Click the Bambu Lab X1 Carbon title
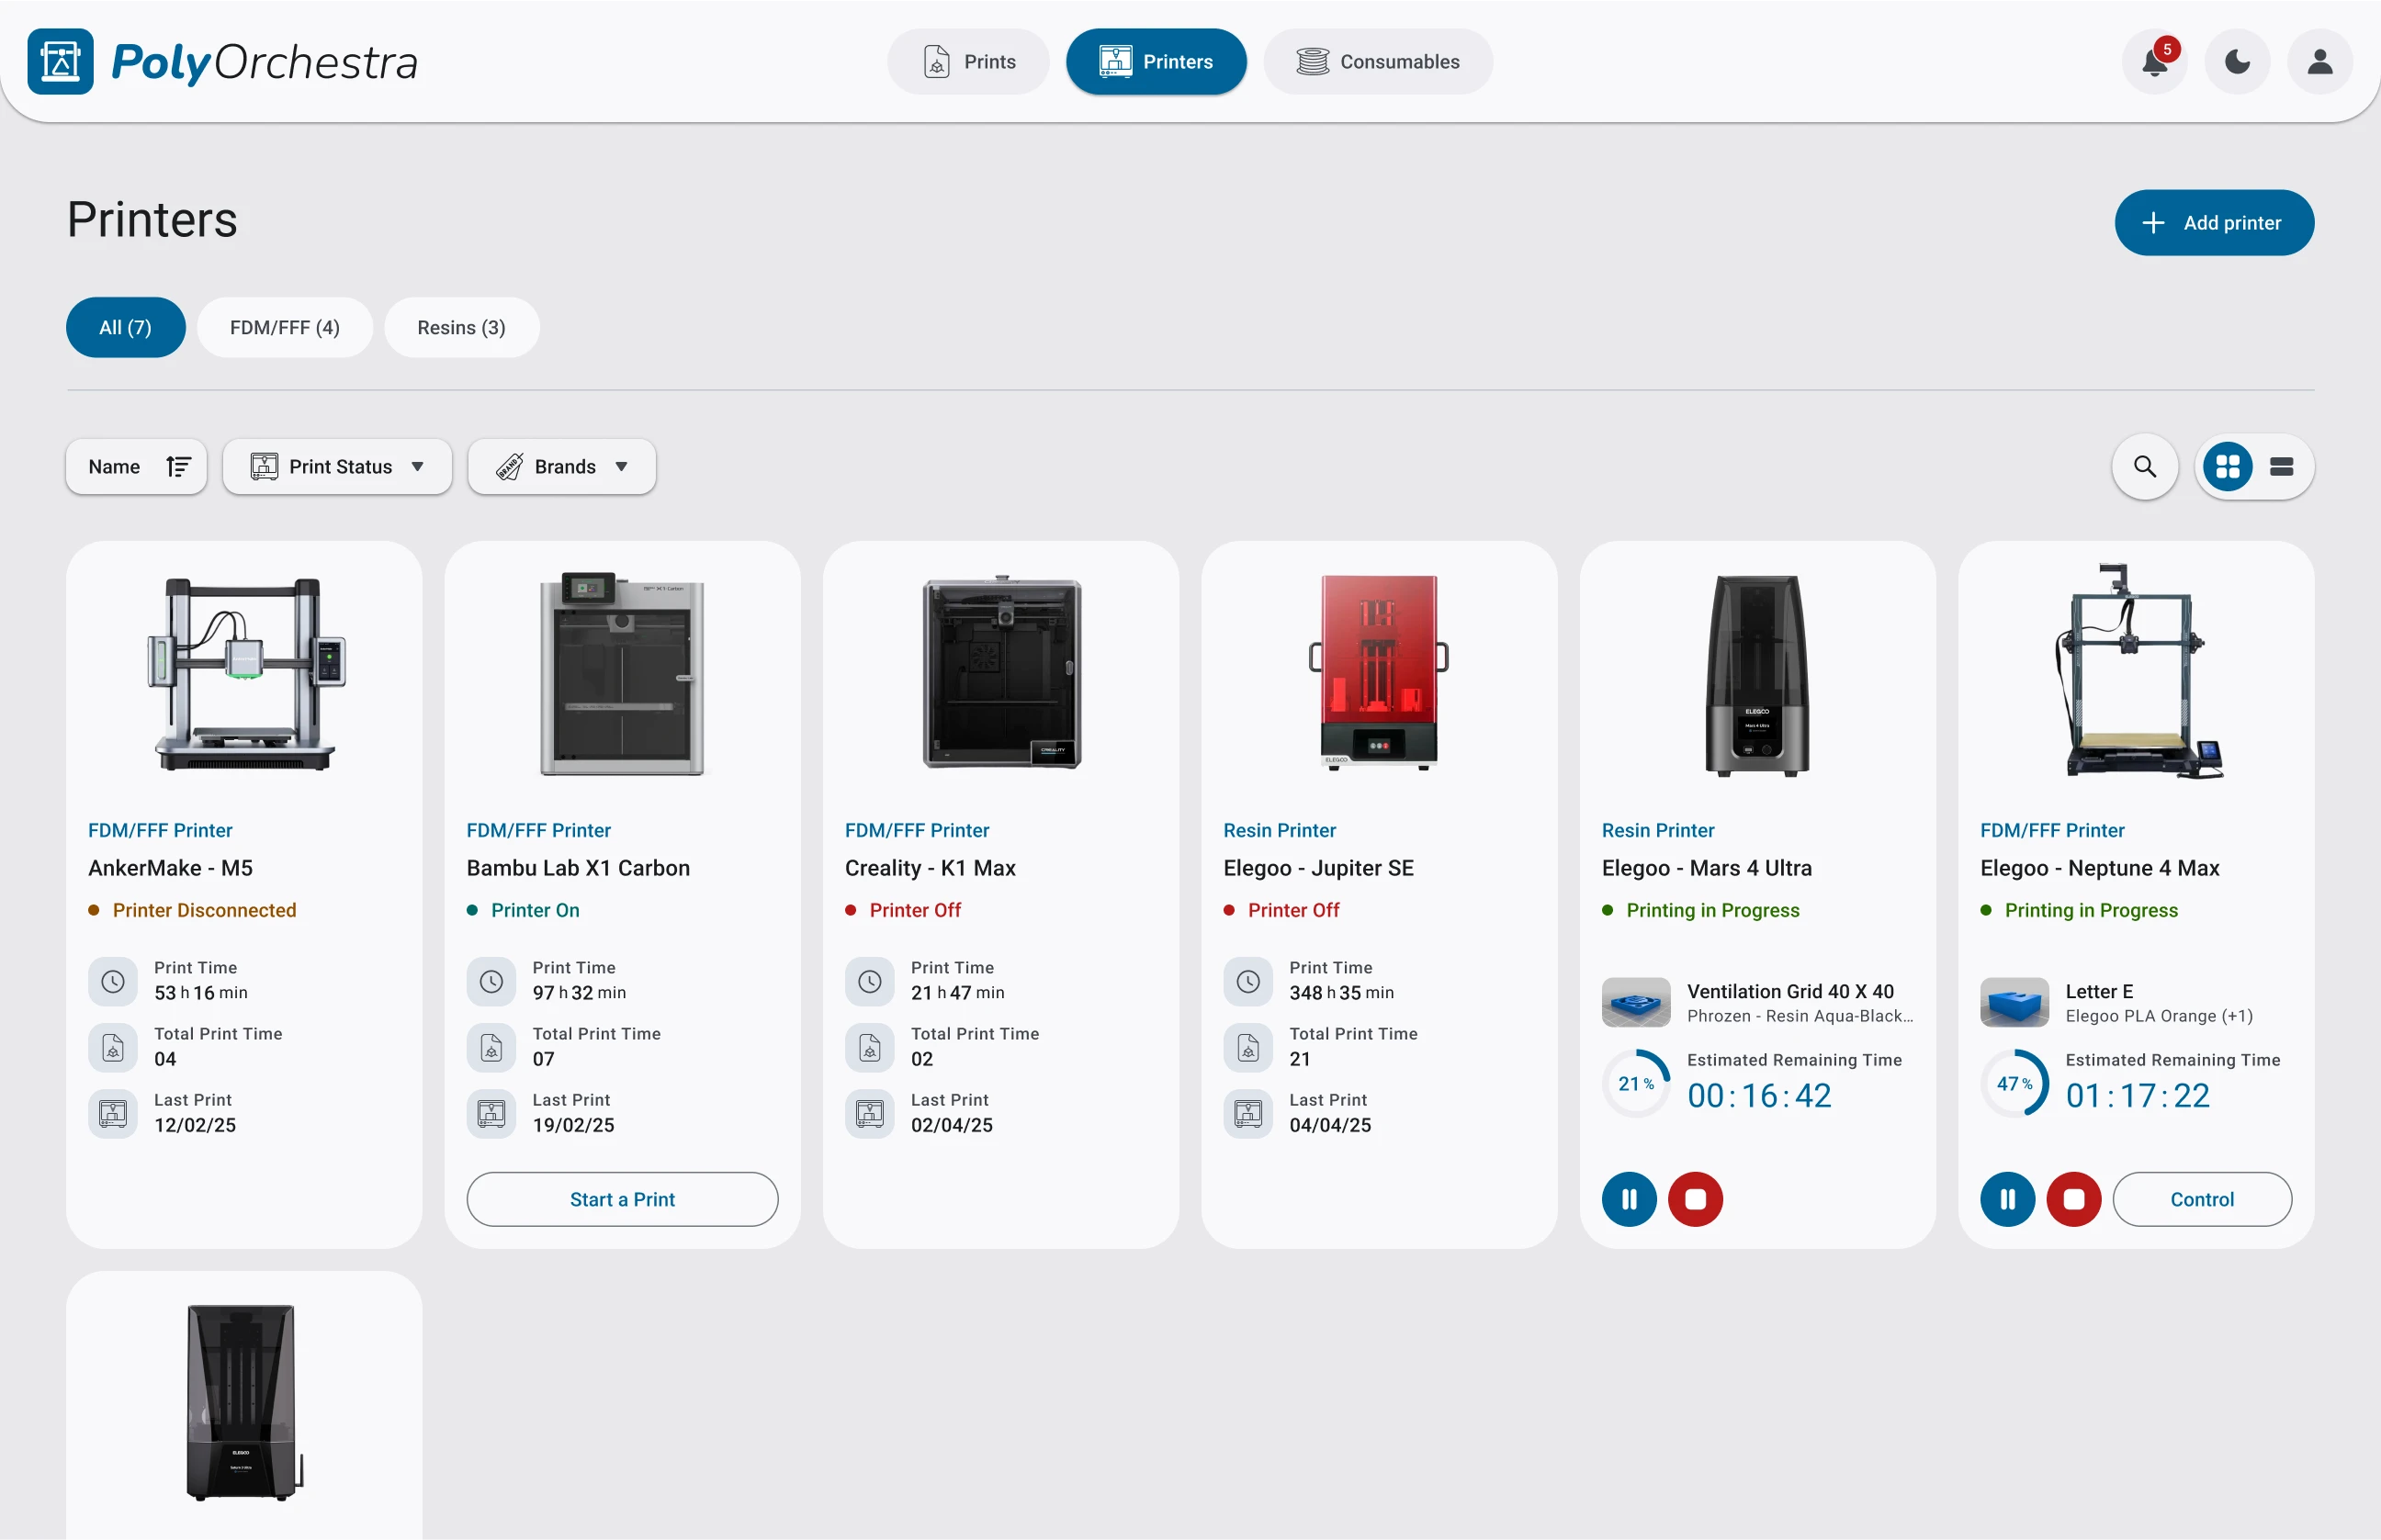Viewport: 2381px width, 1540px height. [578, 868]
